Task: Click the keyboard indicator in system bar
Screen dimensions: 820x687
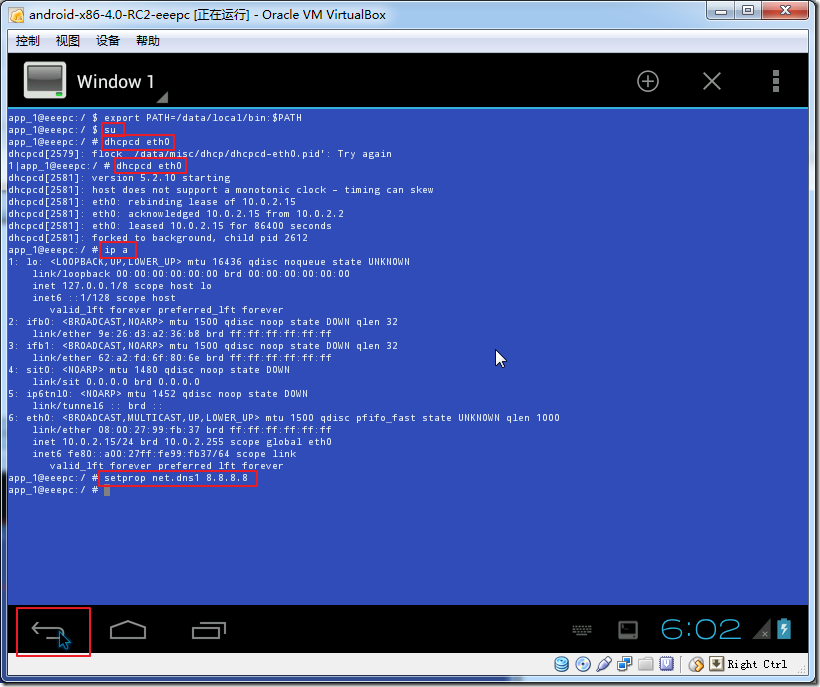Action: click(x=582, y=630)
